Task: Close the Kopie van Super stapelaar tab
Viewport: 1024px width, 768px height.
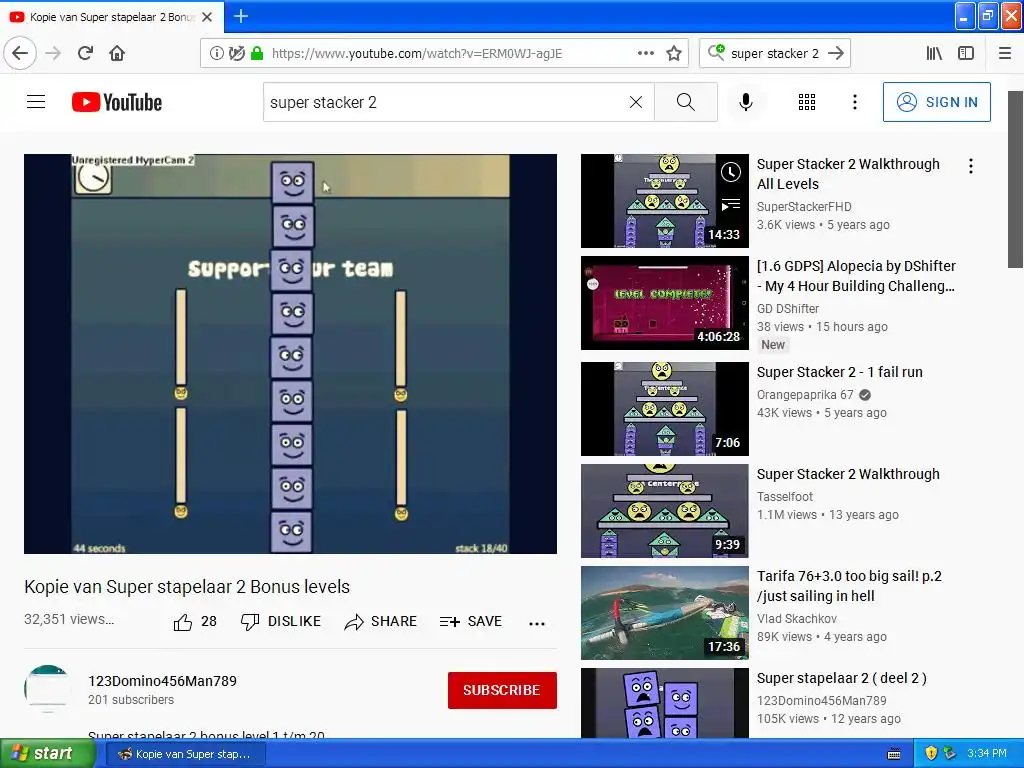Action: click(x=207, y=17)
